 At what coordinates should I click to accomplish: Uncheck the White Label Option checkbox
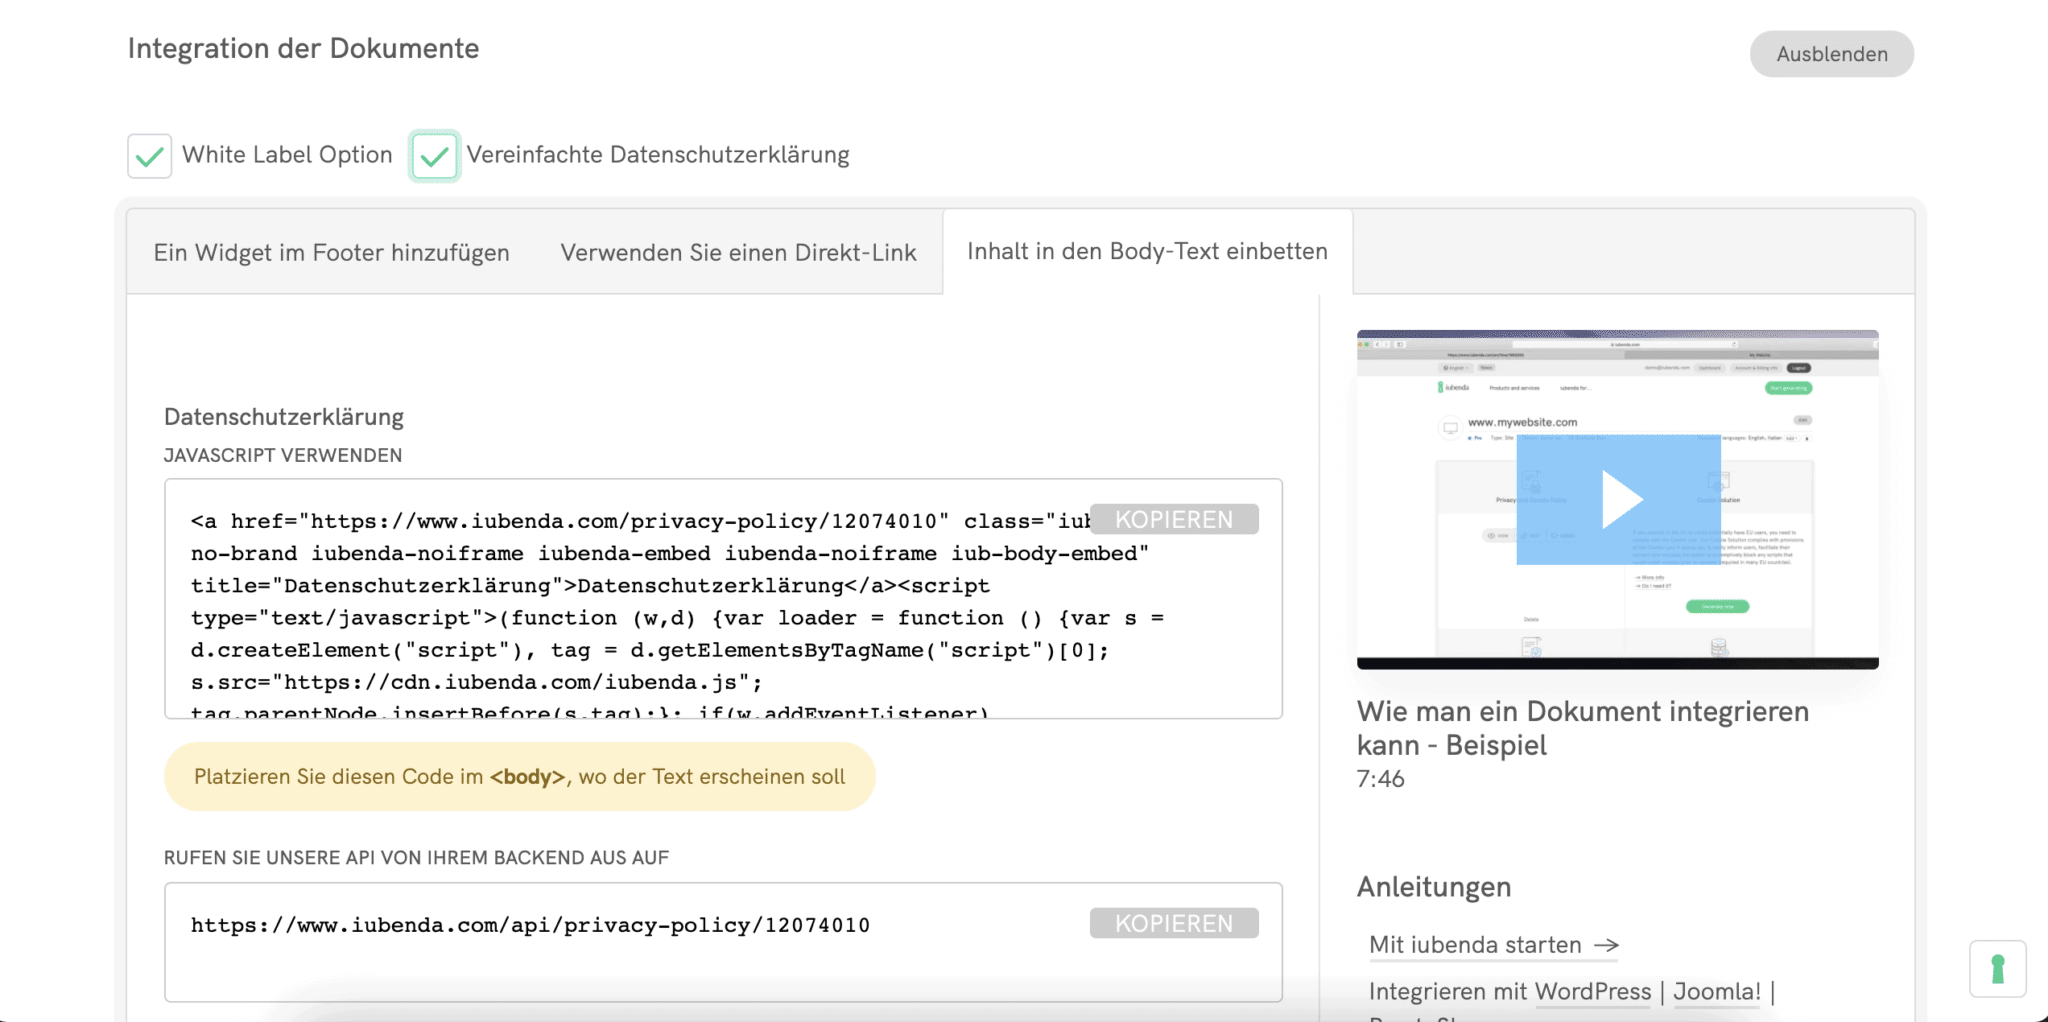150,156
